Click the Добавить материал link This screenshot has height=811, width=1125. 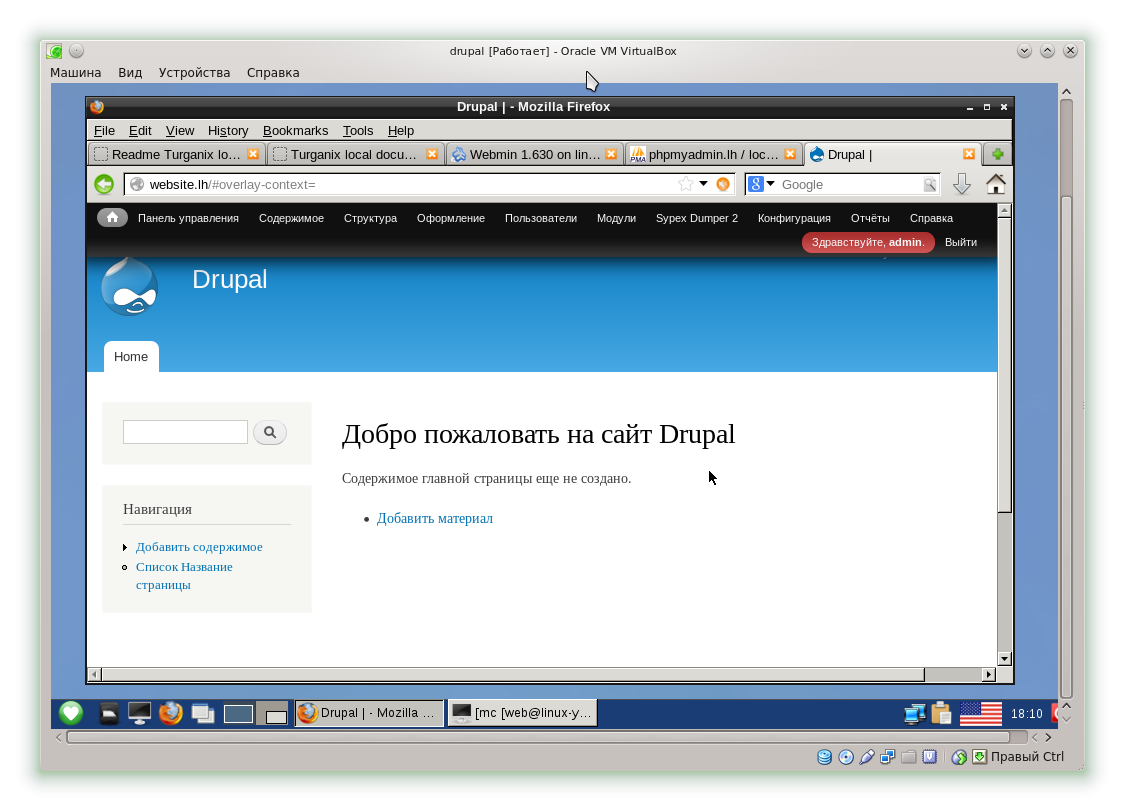click(435, 518)
